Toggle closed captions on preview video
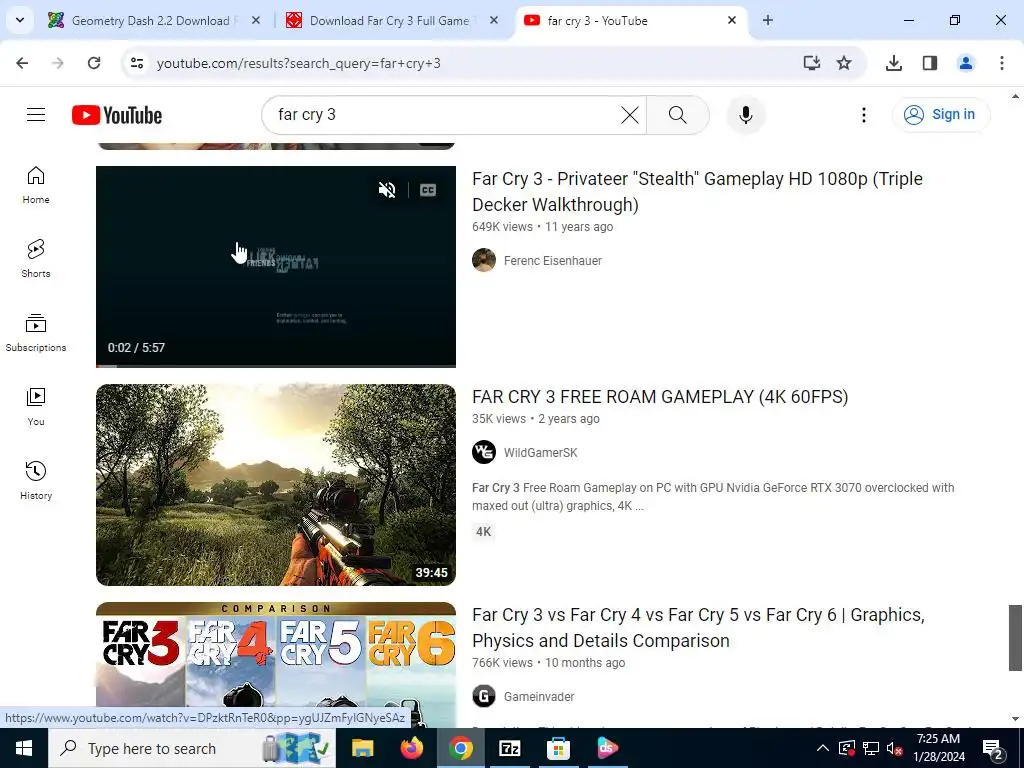Viewport: 1024px width, 768px height. point(428,190)
